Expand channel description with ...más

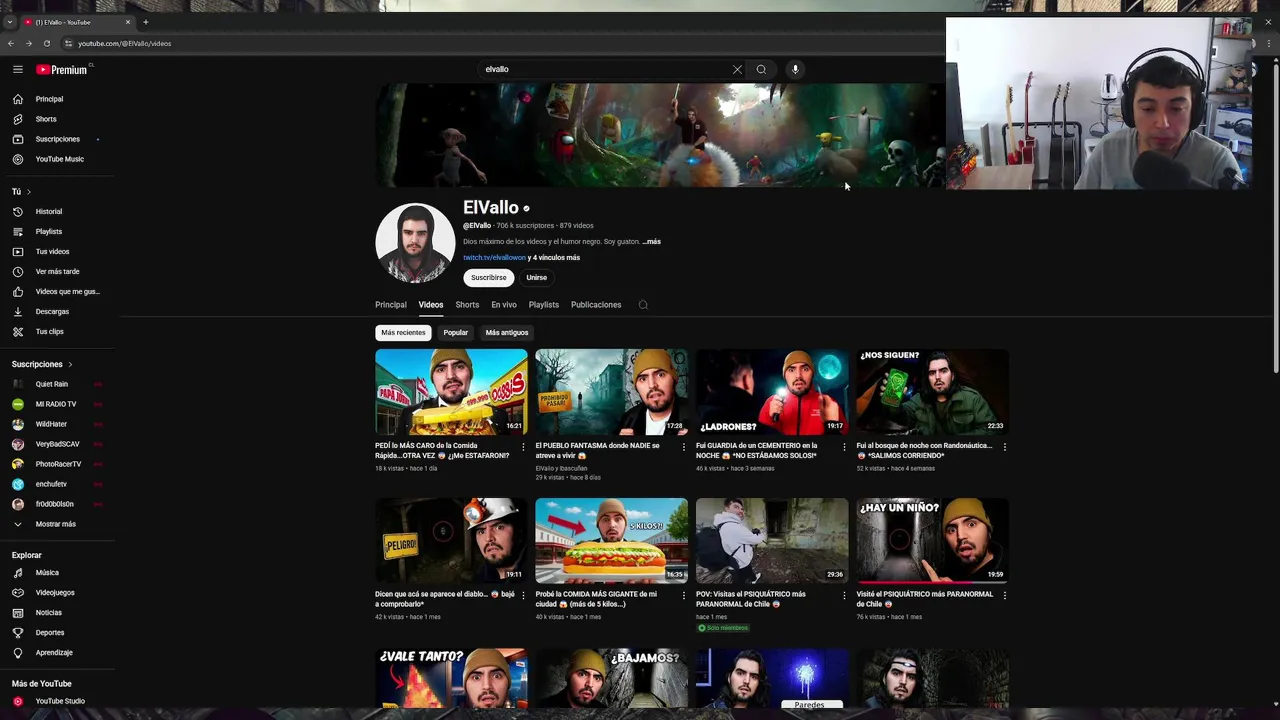pyautogui.click(x=652, y=241)
